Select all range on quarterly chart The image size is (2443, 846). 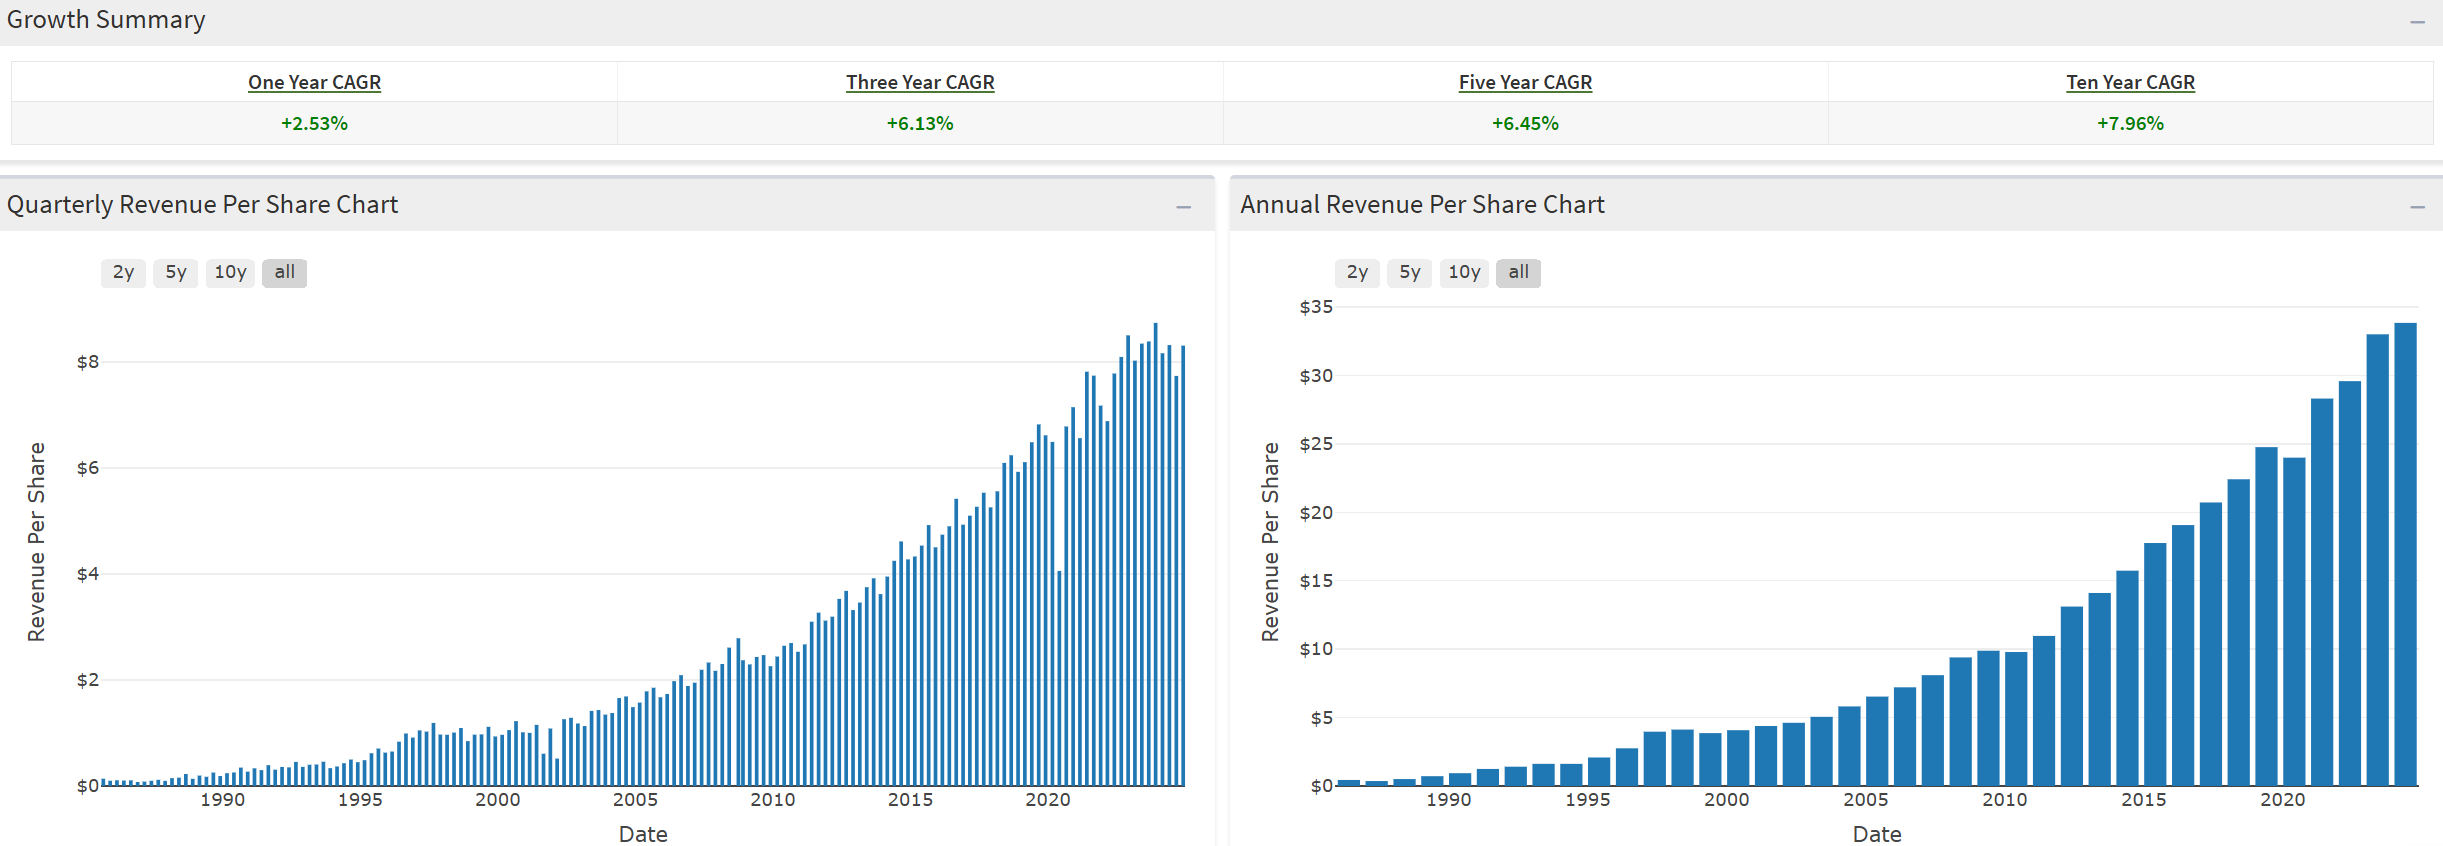point(284,272)
